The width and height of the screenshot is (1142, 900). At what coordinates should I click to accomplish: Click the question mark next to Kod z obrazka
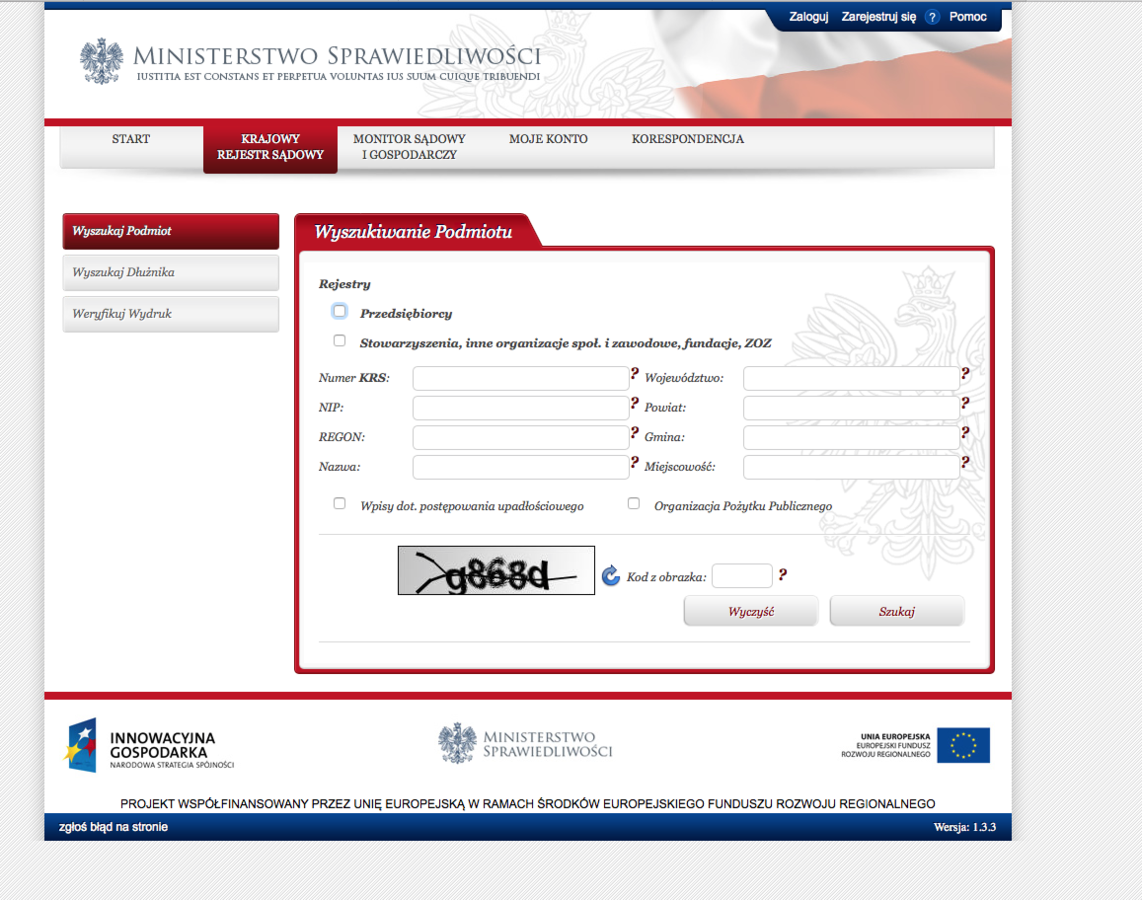point(782,575)
